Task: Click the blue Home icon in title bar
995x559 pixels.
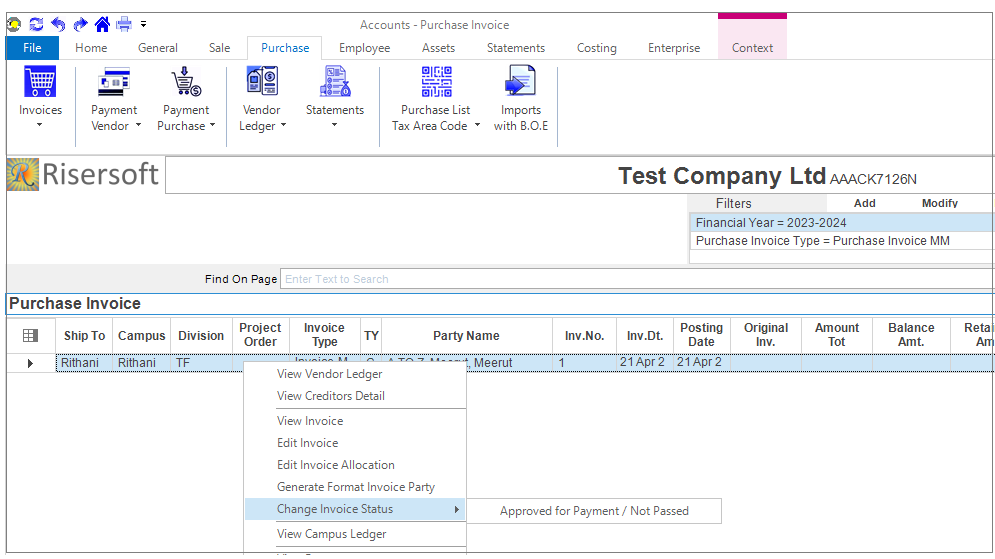Action: point(102,24)
